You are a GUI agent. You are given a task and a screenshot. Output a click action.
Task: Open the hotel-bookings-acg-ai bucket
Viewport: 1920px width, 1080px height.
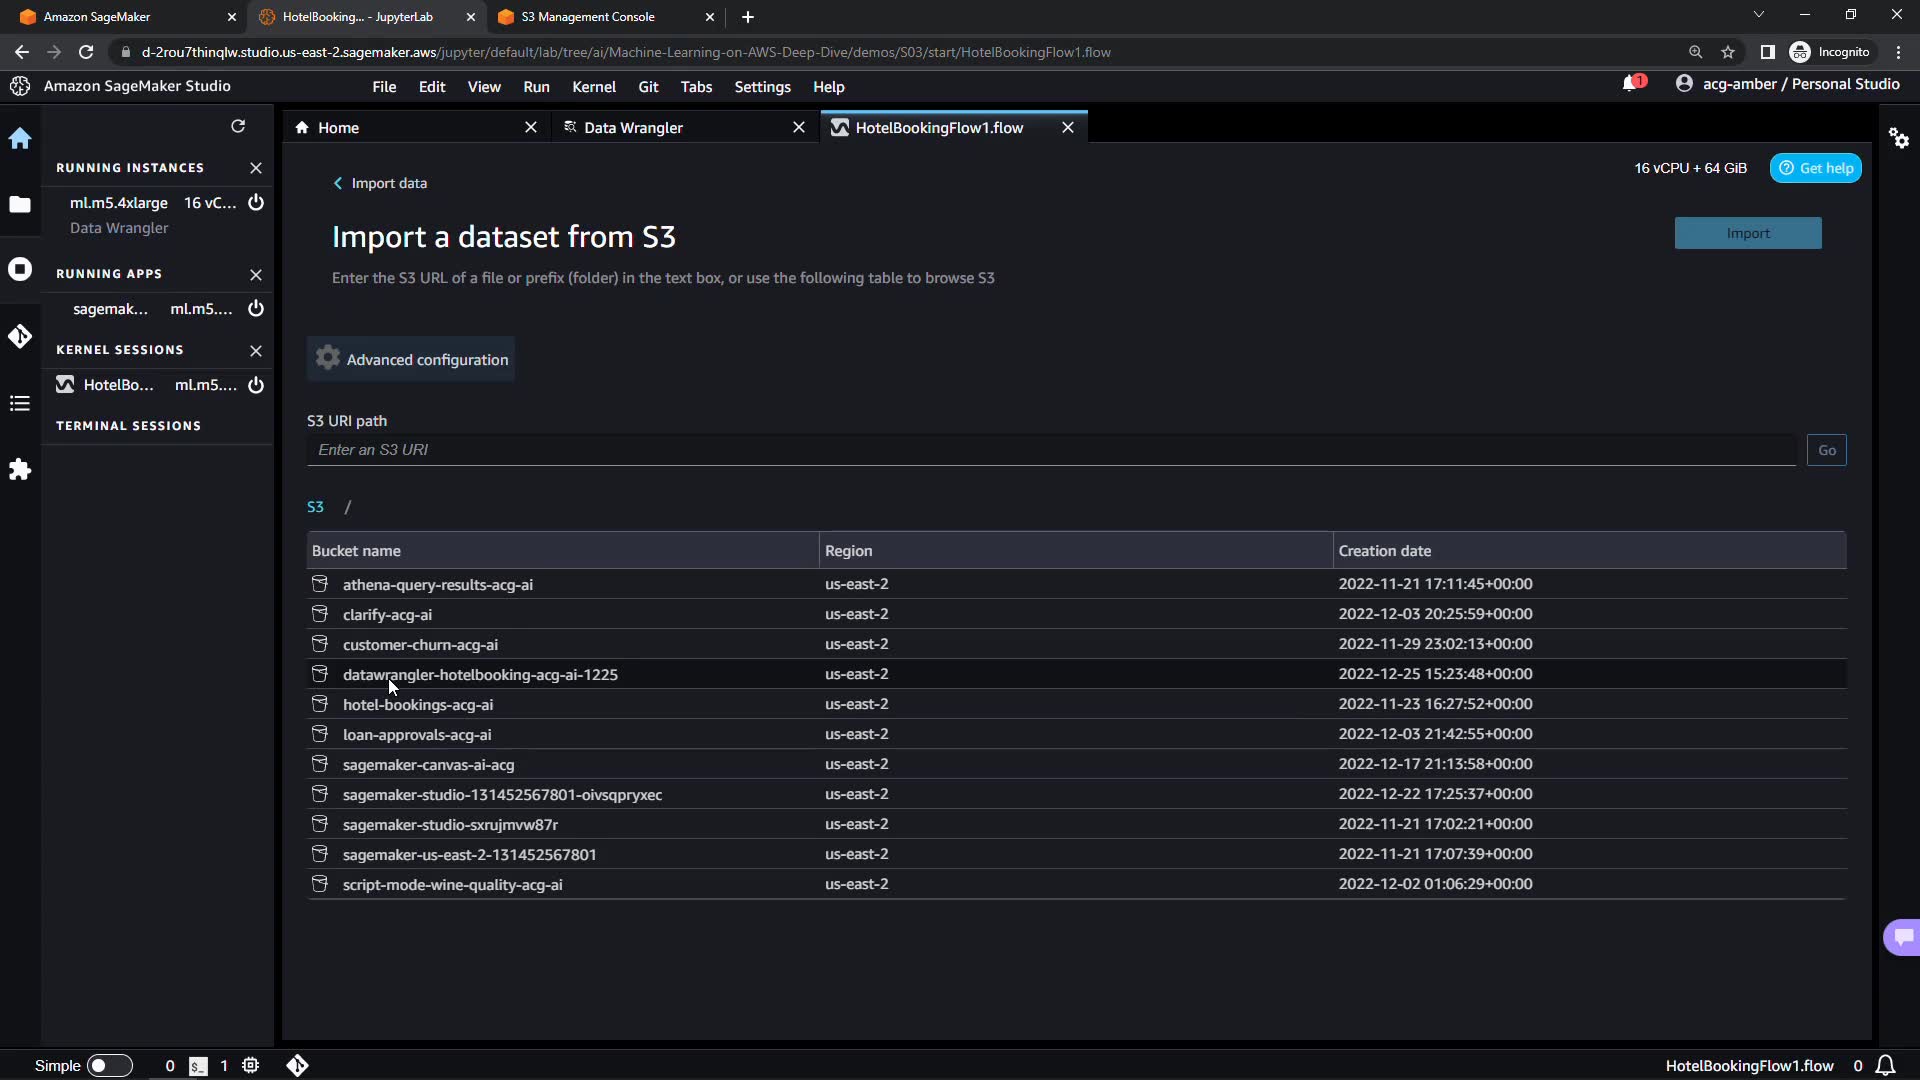pos(418,705)
